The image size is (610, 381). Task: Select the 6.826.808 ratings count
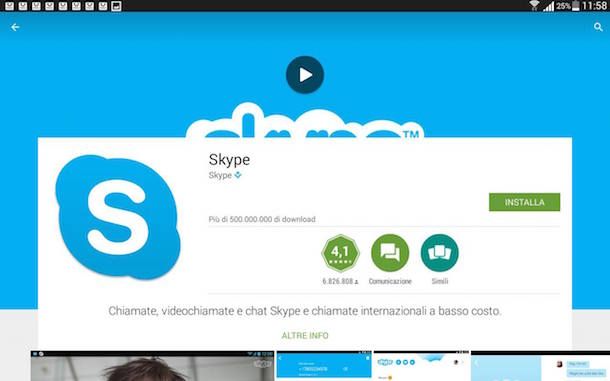point(340,281)
